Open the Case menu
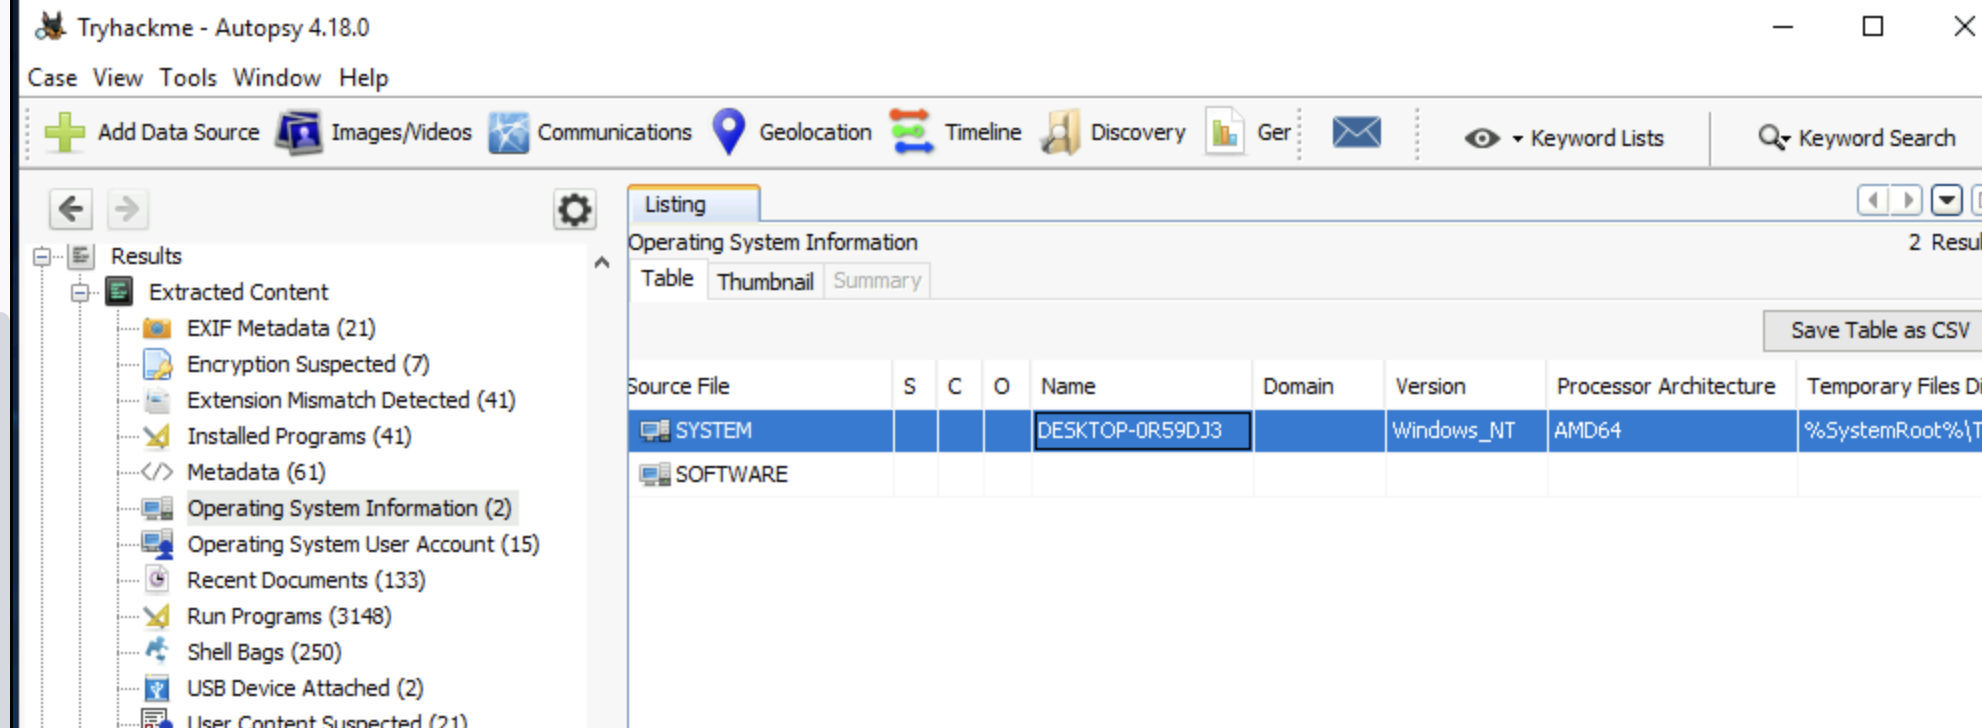 tap(52, 78)
